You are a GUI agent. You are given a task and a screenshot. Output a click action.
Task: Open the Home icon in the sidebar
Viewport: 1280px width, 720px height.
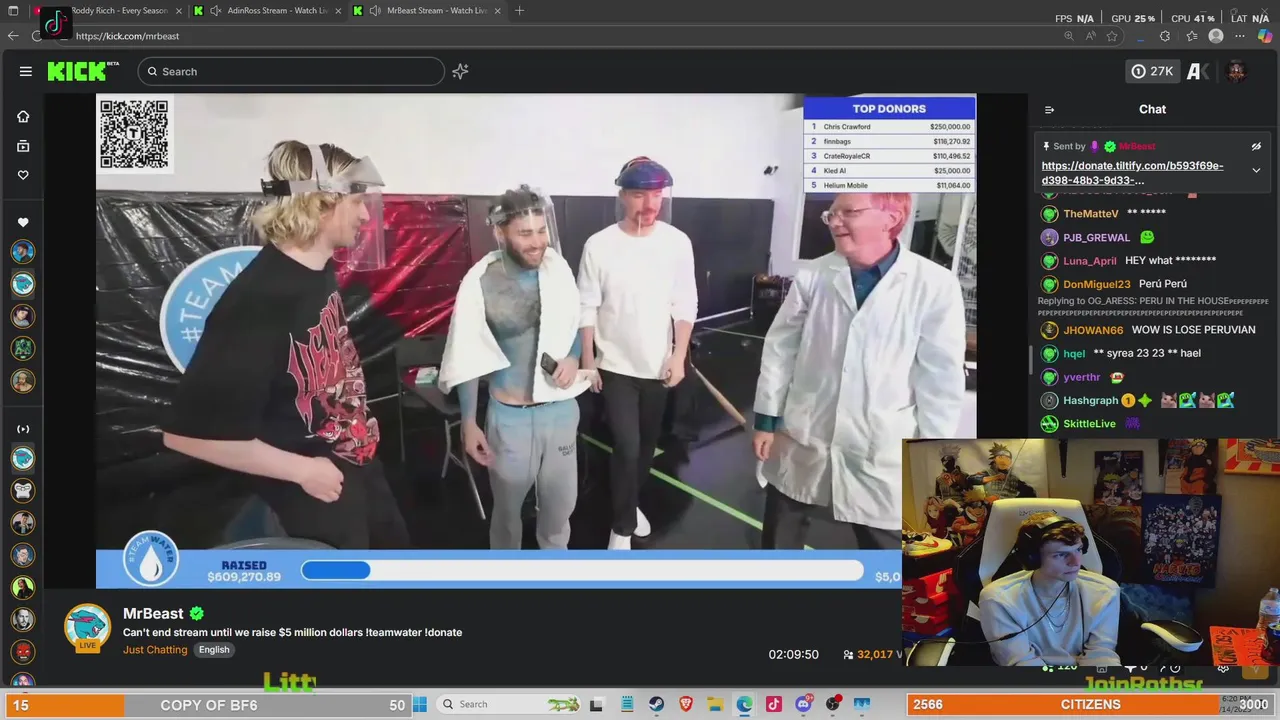[23, 116]
